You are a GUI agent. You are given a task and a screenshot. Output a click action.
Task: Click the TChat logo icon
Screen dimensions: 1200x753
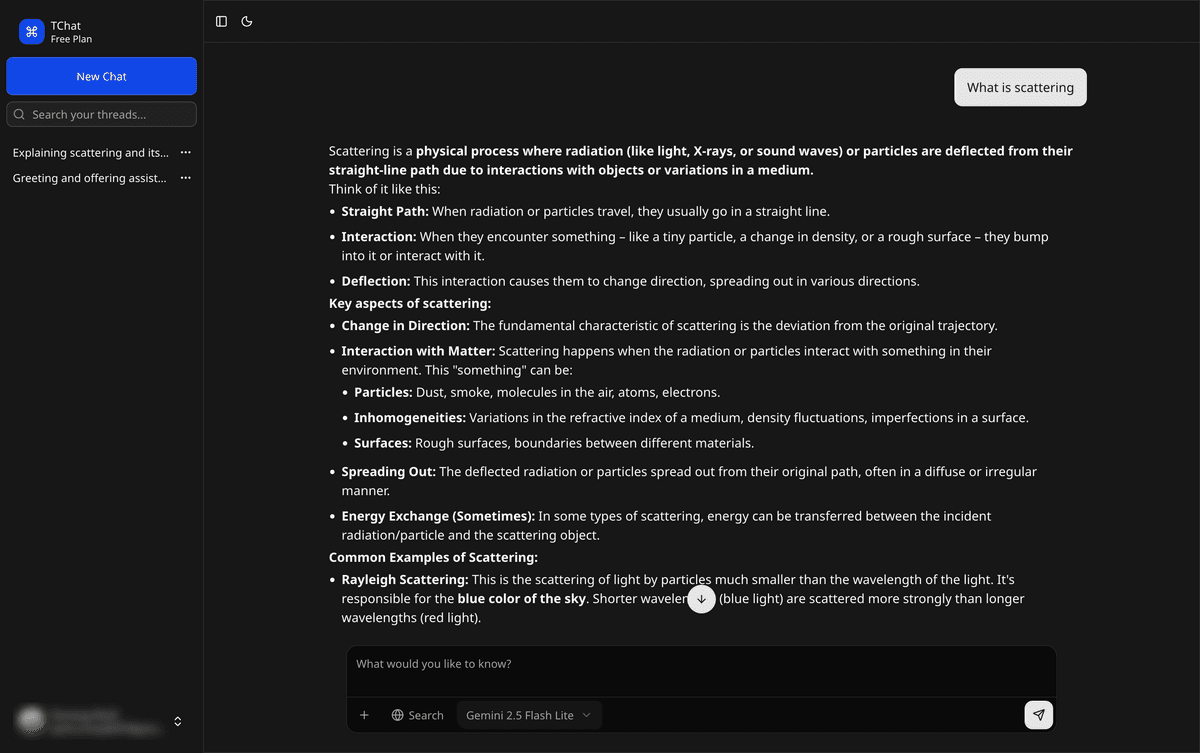(32, 32)
